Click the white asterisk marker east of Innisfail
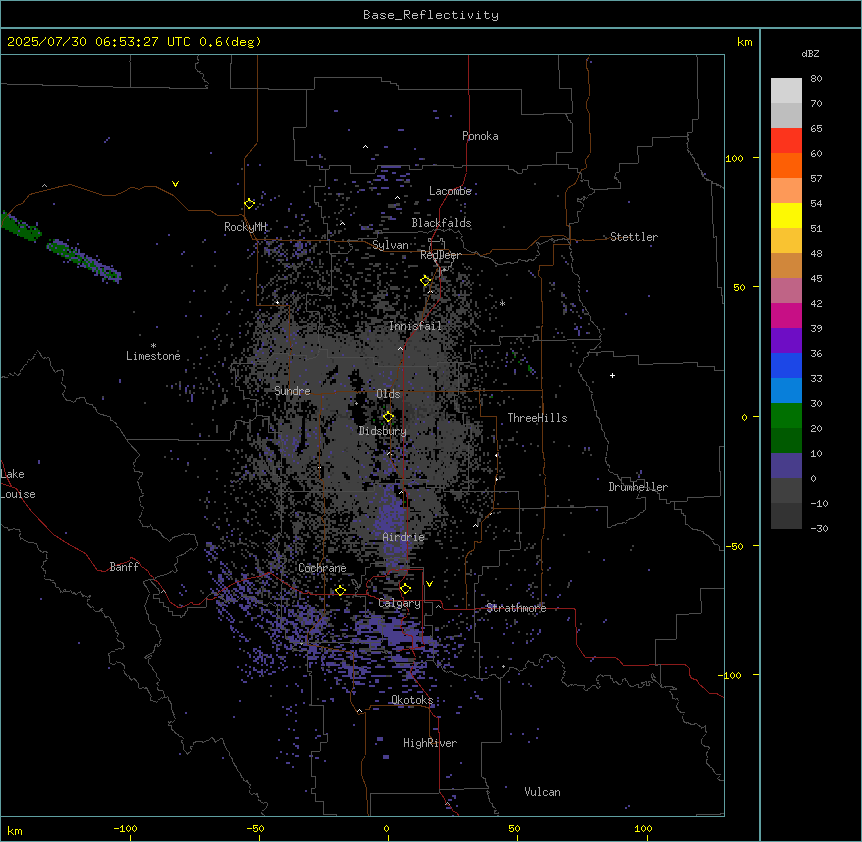The height and width of the screenshot is (842, 862). pyautogui.click(x=502, y=303)
